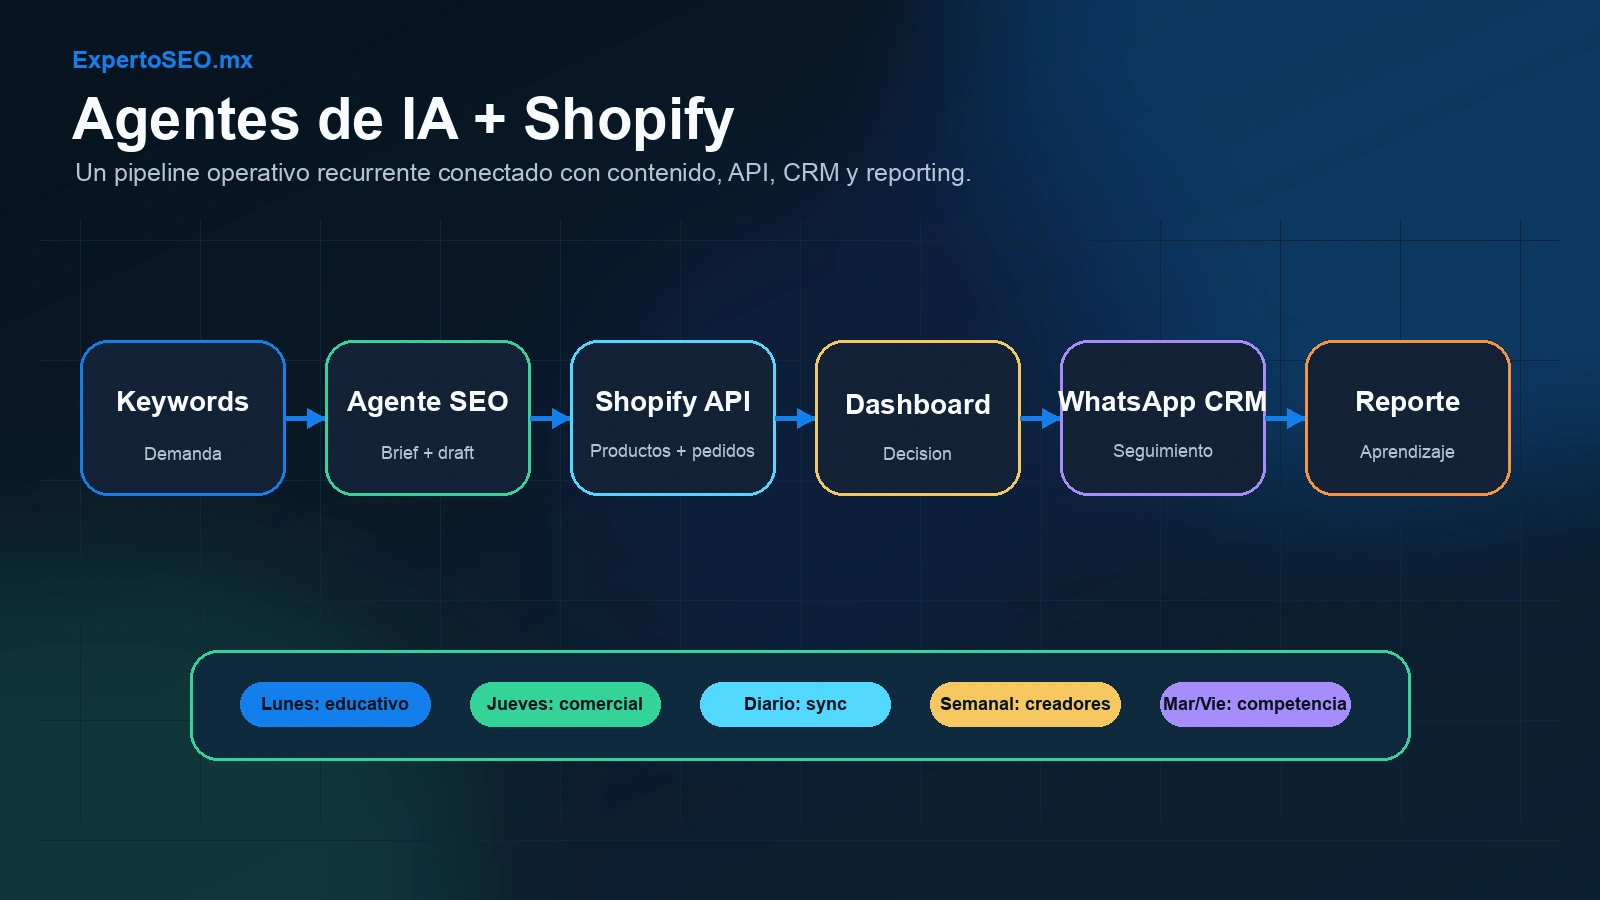This screenshot has height=900, width=1600.
Task: Open the Shopify API pipeline card
Action: pyautogui.click(x=673, y=418)
